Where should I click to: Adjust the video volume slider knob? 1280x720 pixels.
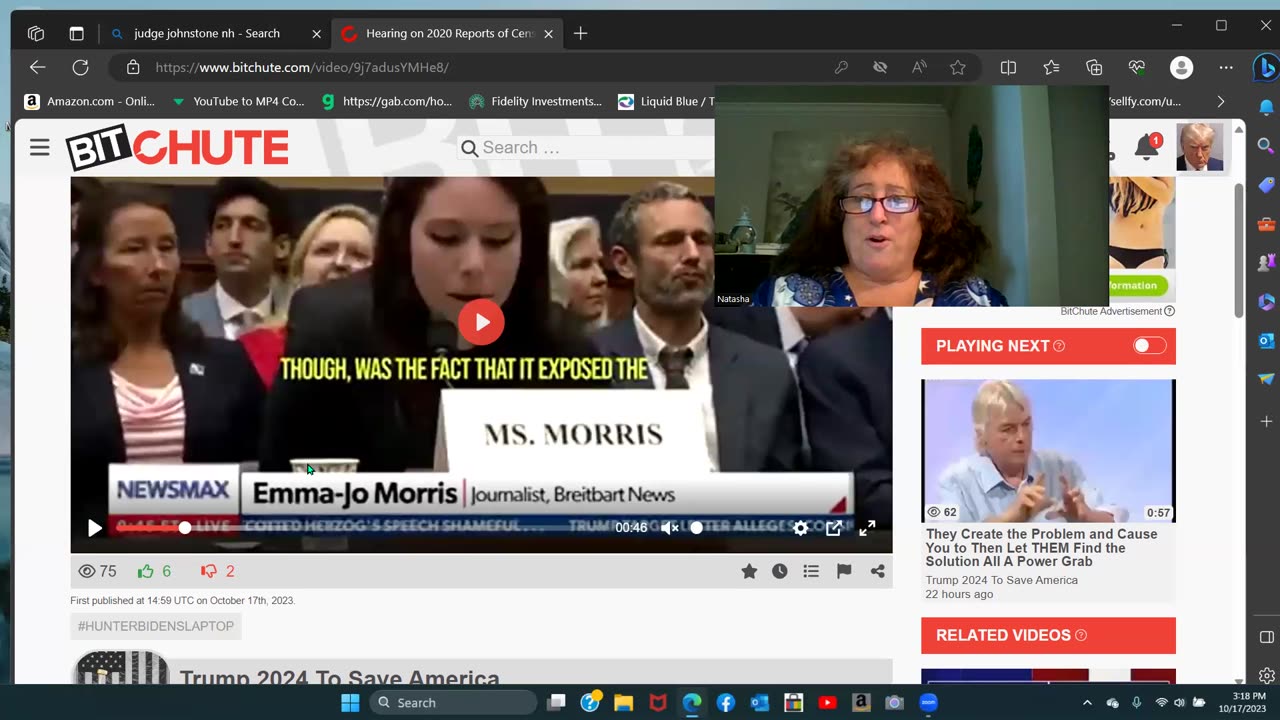[x=697, y=528]
